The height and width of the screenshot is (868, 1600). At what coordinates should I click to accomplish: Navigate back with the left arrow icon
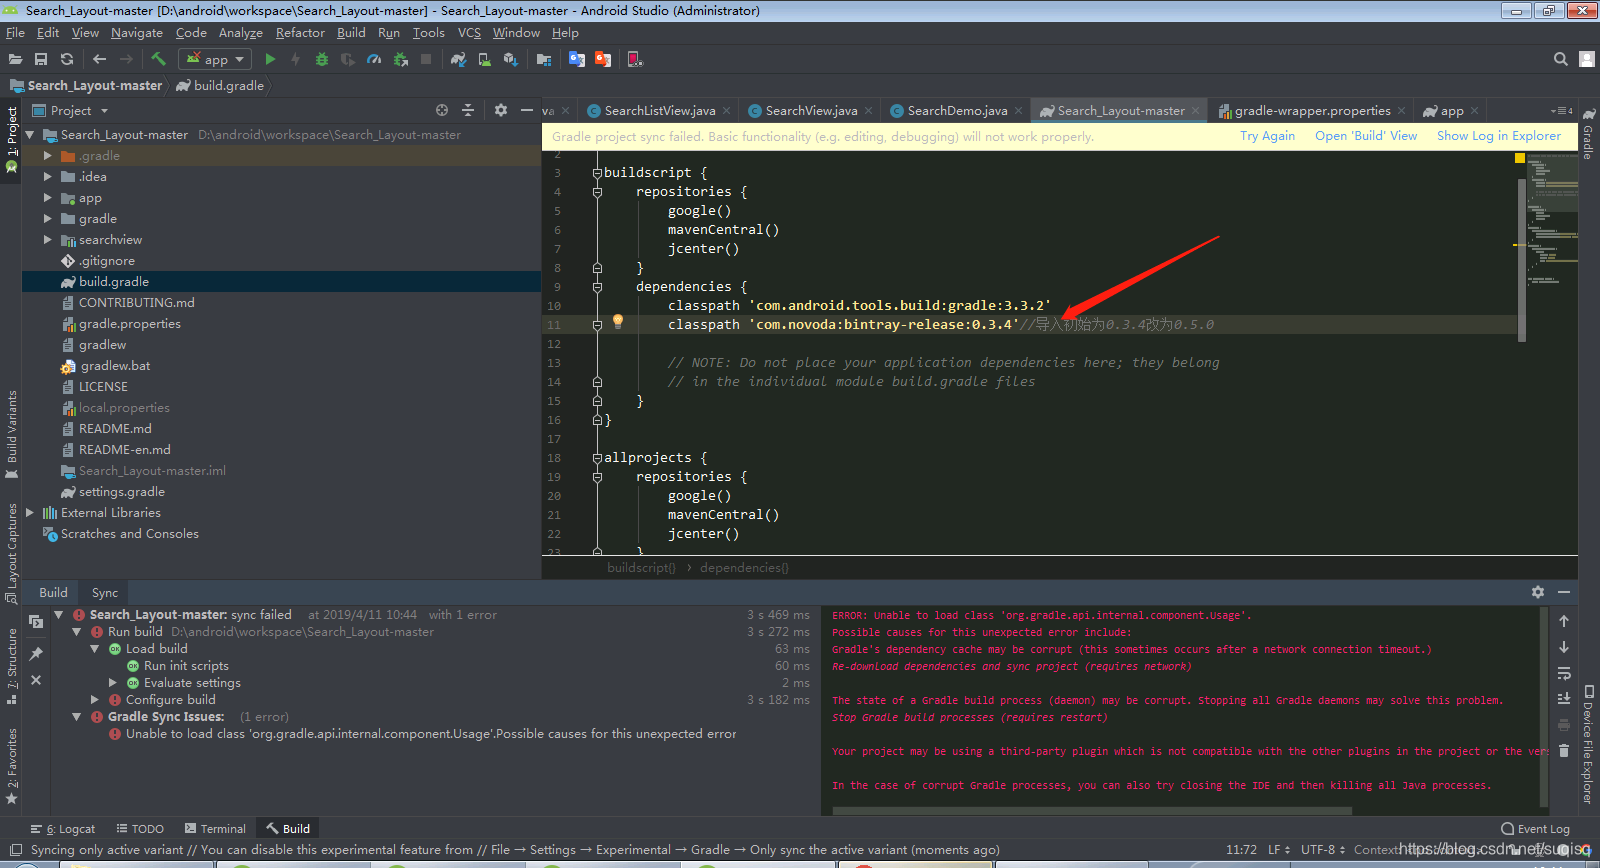(99, 59)
